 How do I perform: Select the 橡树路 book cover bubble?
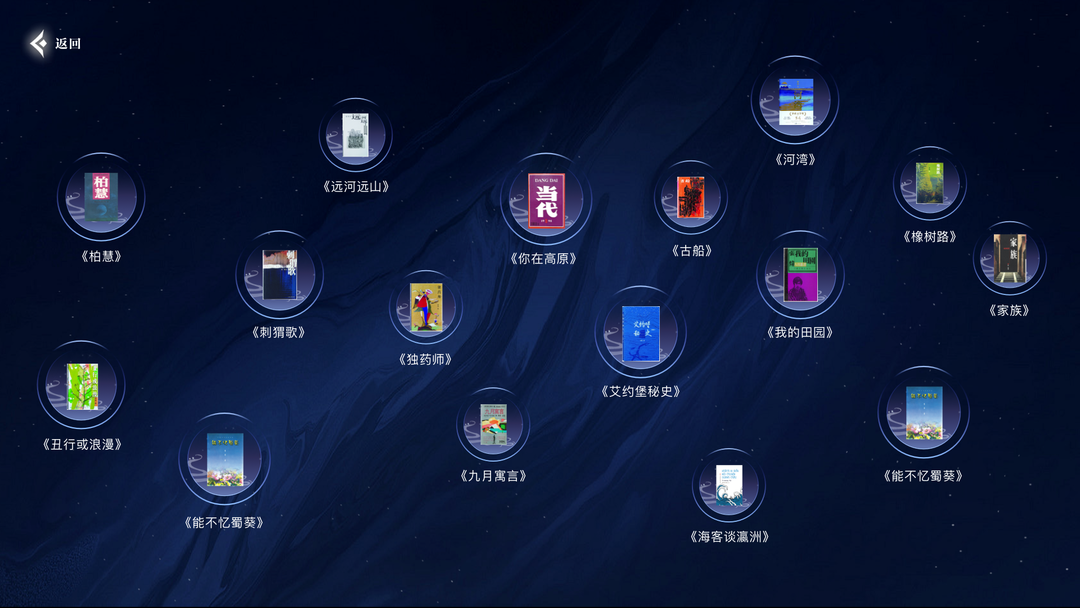pos(929,184)
